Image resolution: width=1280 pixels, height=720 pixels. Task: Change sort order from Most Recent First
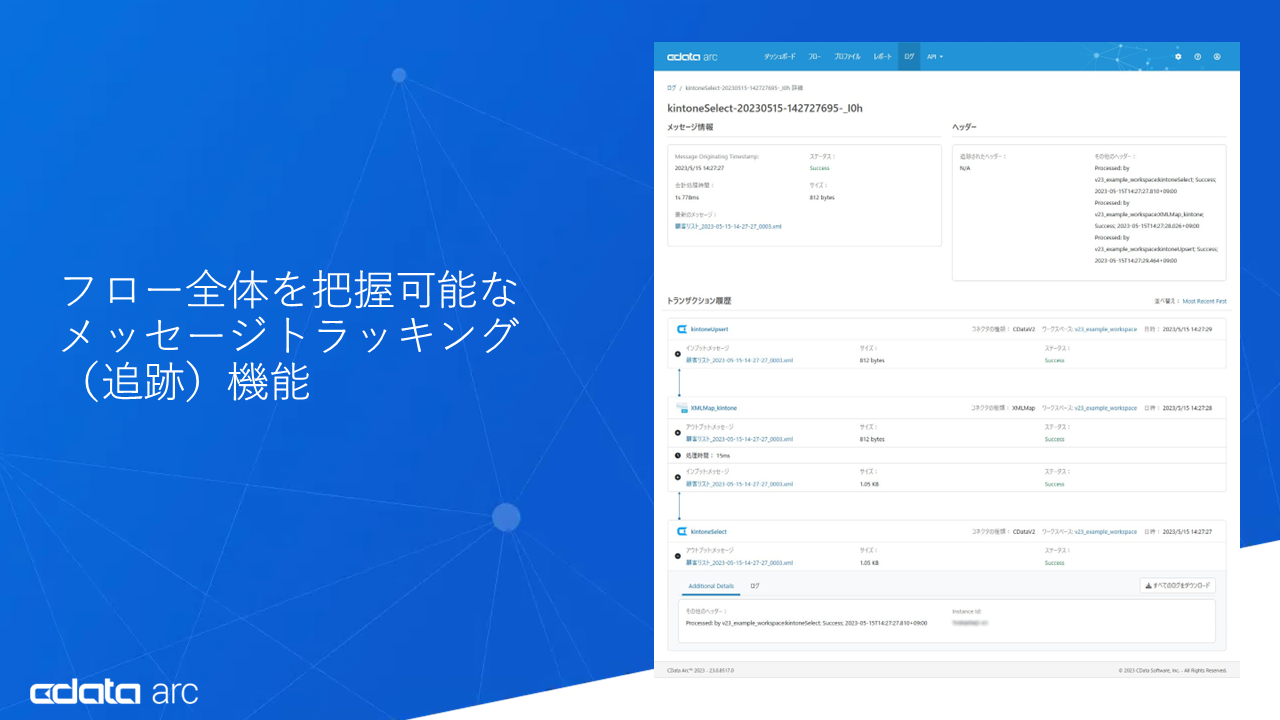pyautogui.click(x=1204, y=301)
